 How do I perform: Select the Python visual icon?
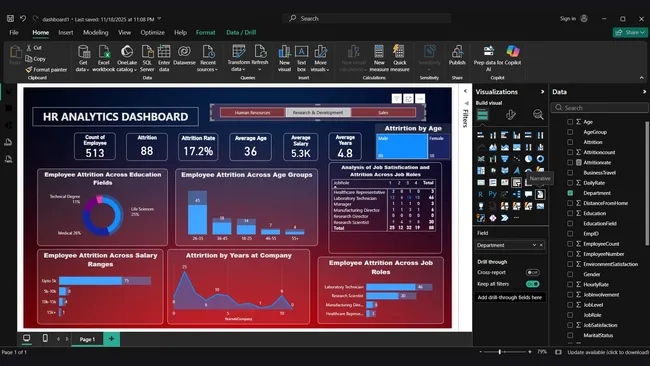pos(492,194)
